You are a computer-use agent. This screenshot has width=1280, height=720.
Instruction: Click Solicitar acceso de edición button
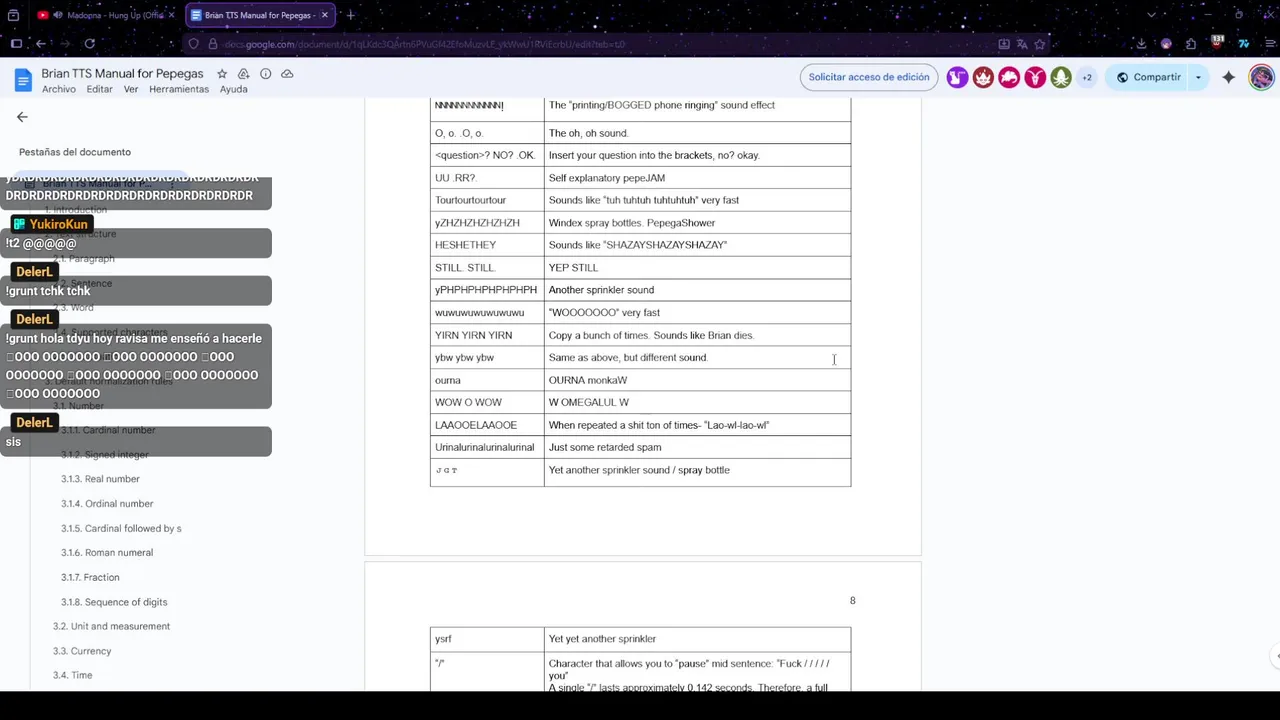(869, 77)
